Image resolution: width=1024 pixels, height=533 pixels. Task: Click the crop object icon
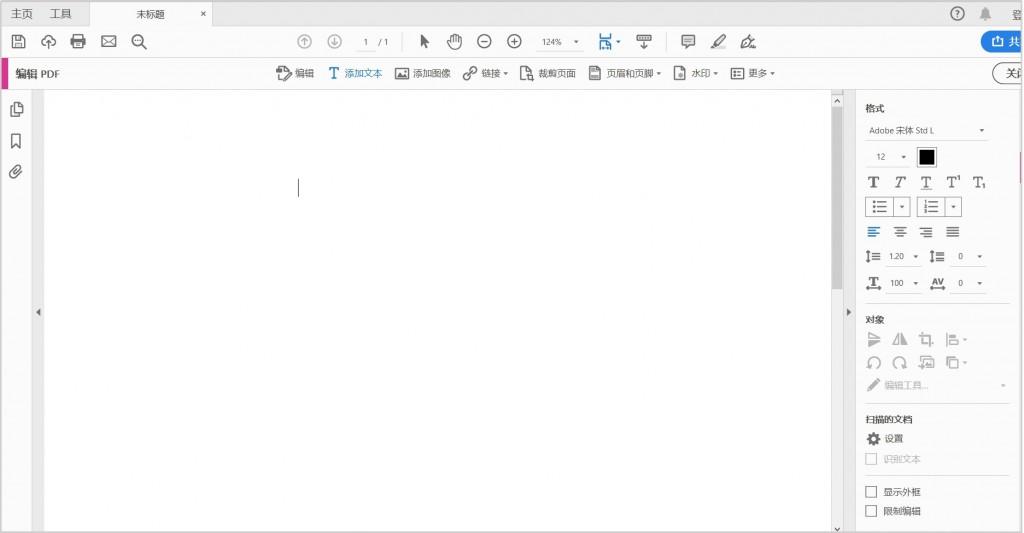(926, 339)
